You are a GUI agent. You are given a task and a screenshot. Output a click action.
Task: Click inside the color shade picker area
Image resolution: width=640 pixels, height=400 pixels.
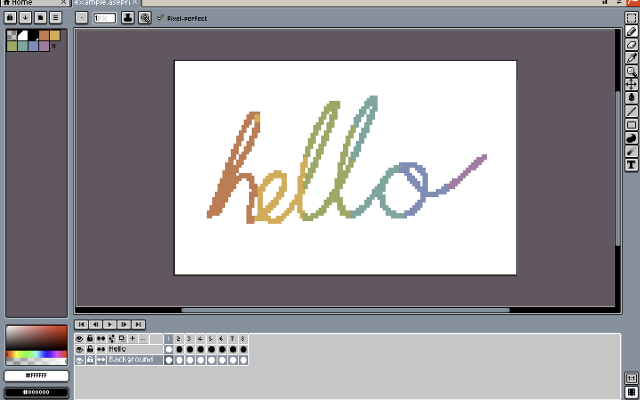point(36,338)
